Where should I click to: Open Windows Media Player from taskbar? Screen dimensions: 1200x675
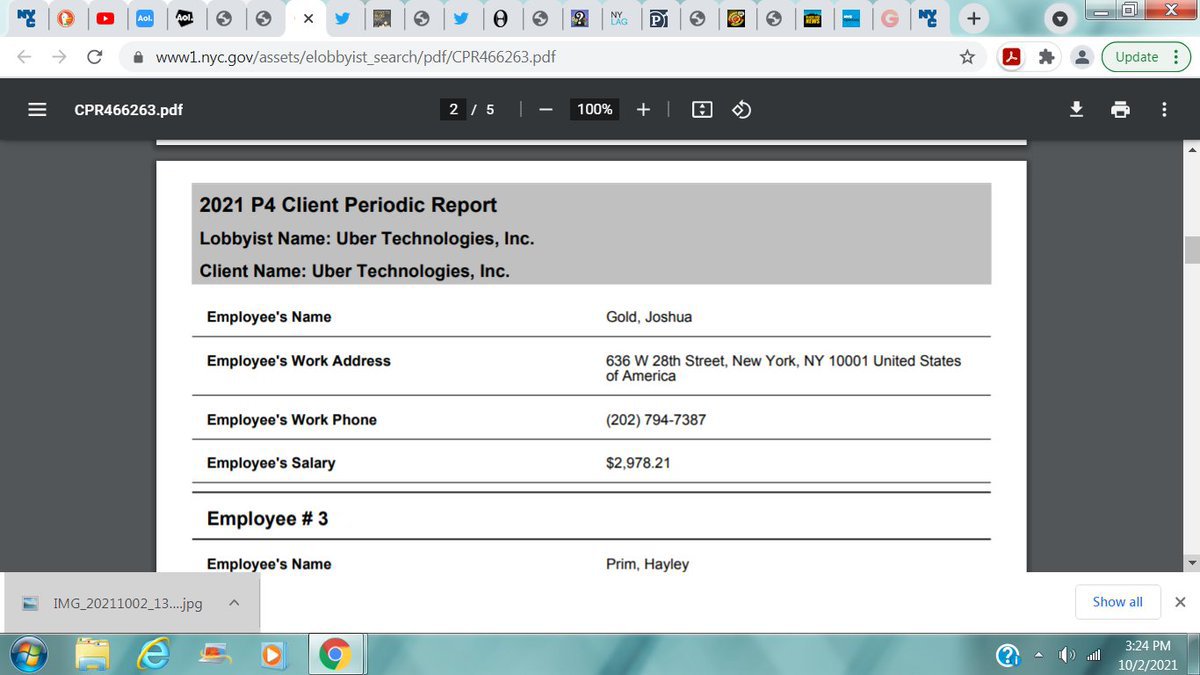[x=273, y=655]
